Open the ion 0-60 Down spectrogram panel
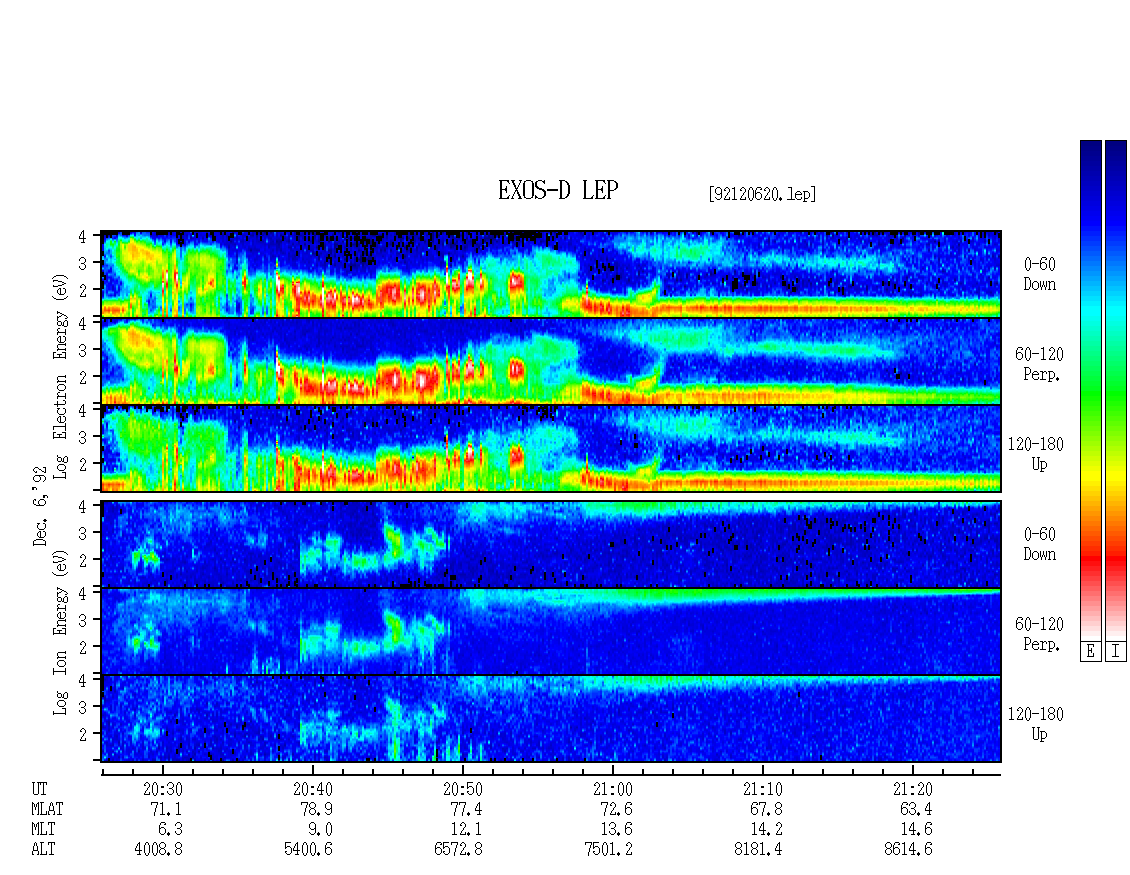 point(551,544)
